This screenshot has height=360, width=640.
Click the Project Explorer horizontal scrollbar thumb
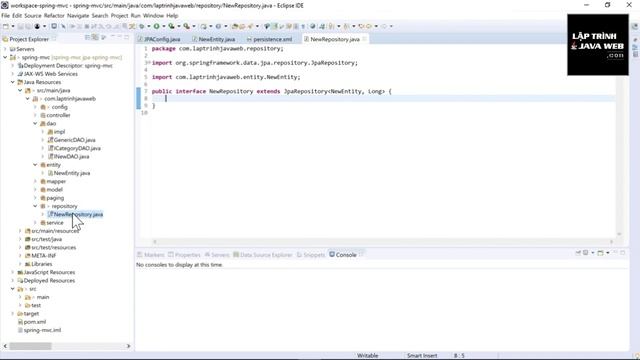tap(31, 346)
